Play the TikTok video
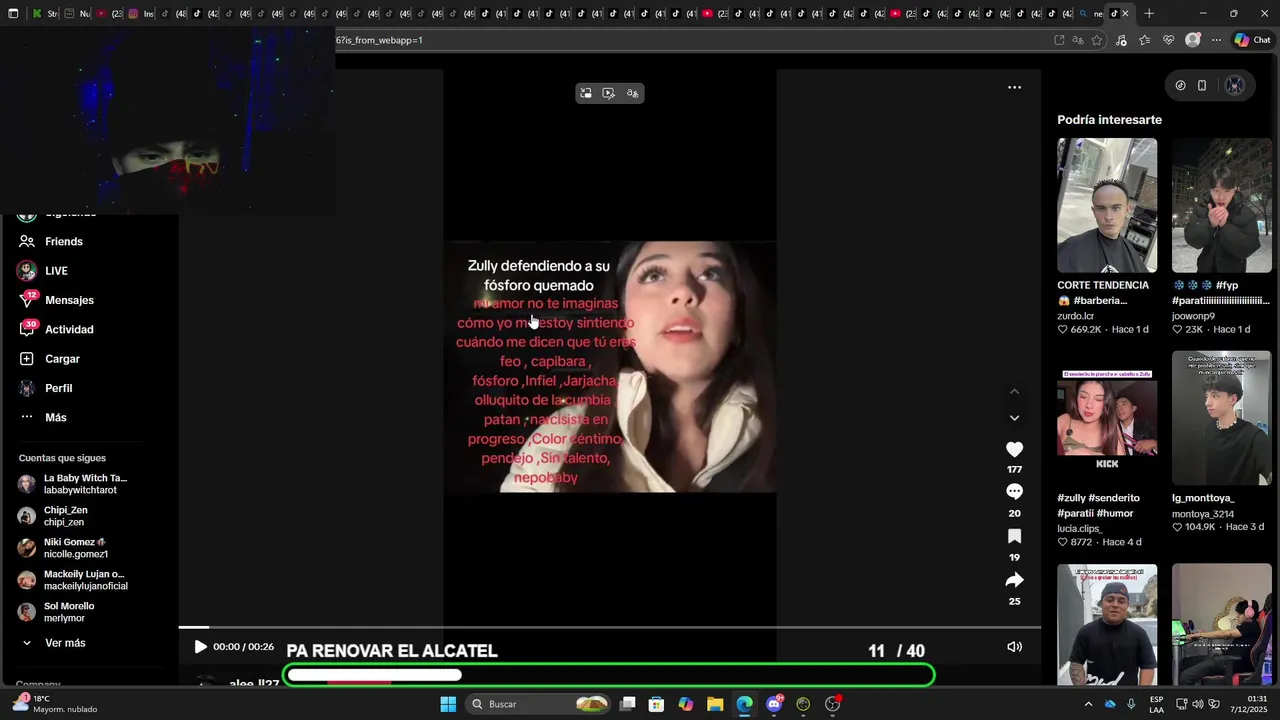The width and height of the screenshot is (1280, 720). pos(200,647)
